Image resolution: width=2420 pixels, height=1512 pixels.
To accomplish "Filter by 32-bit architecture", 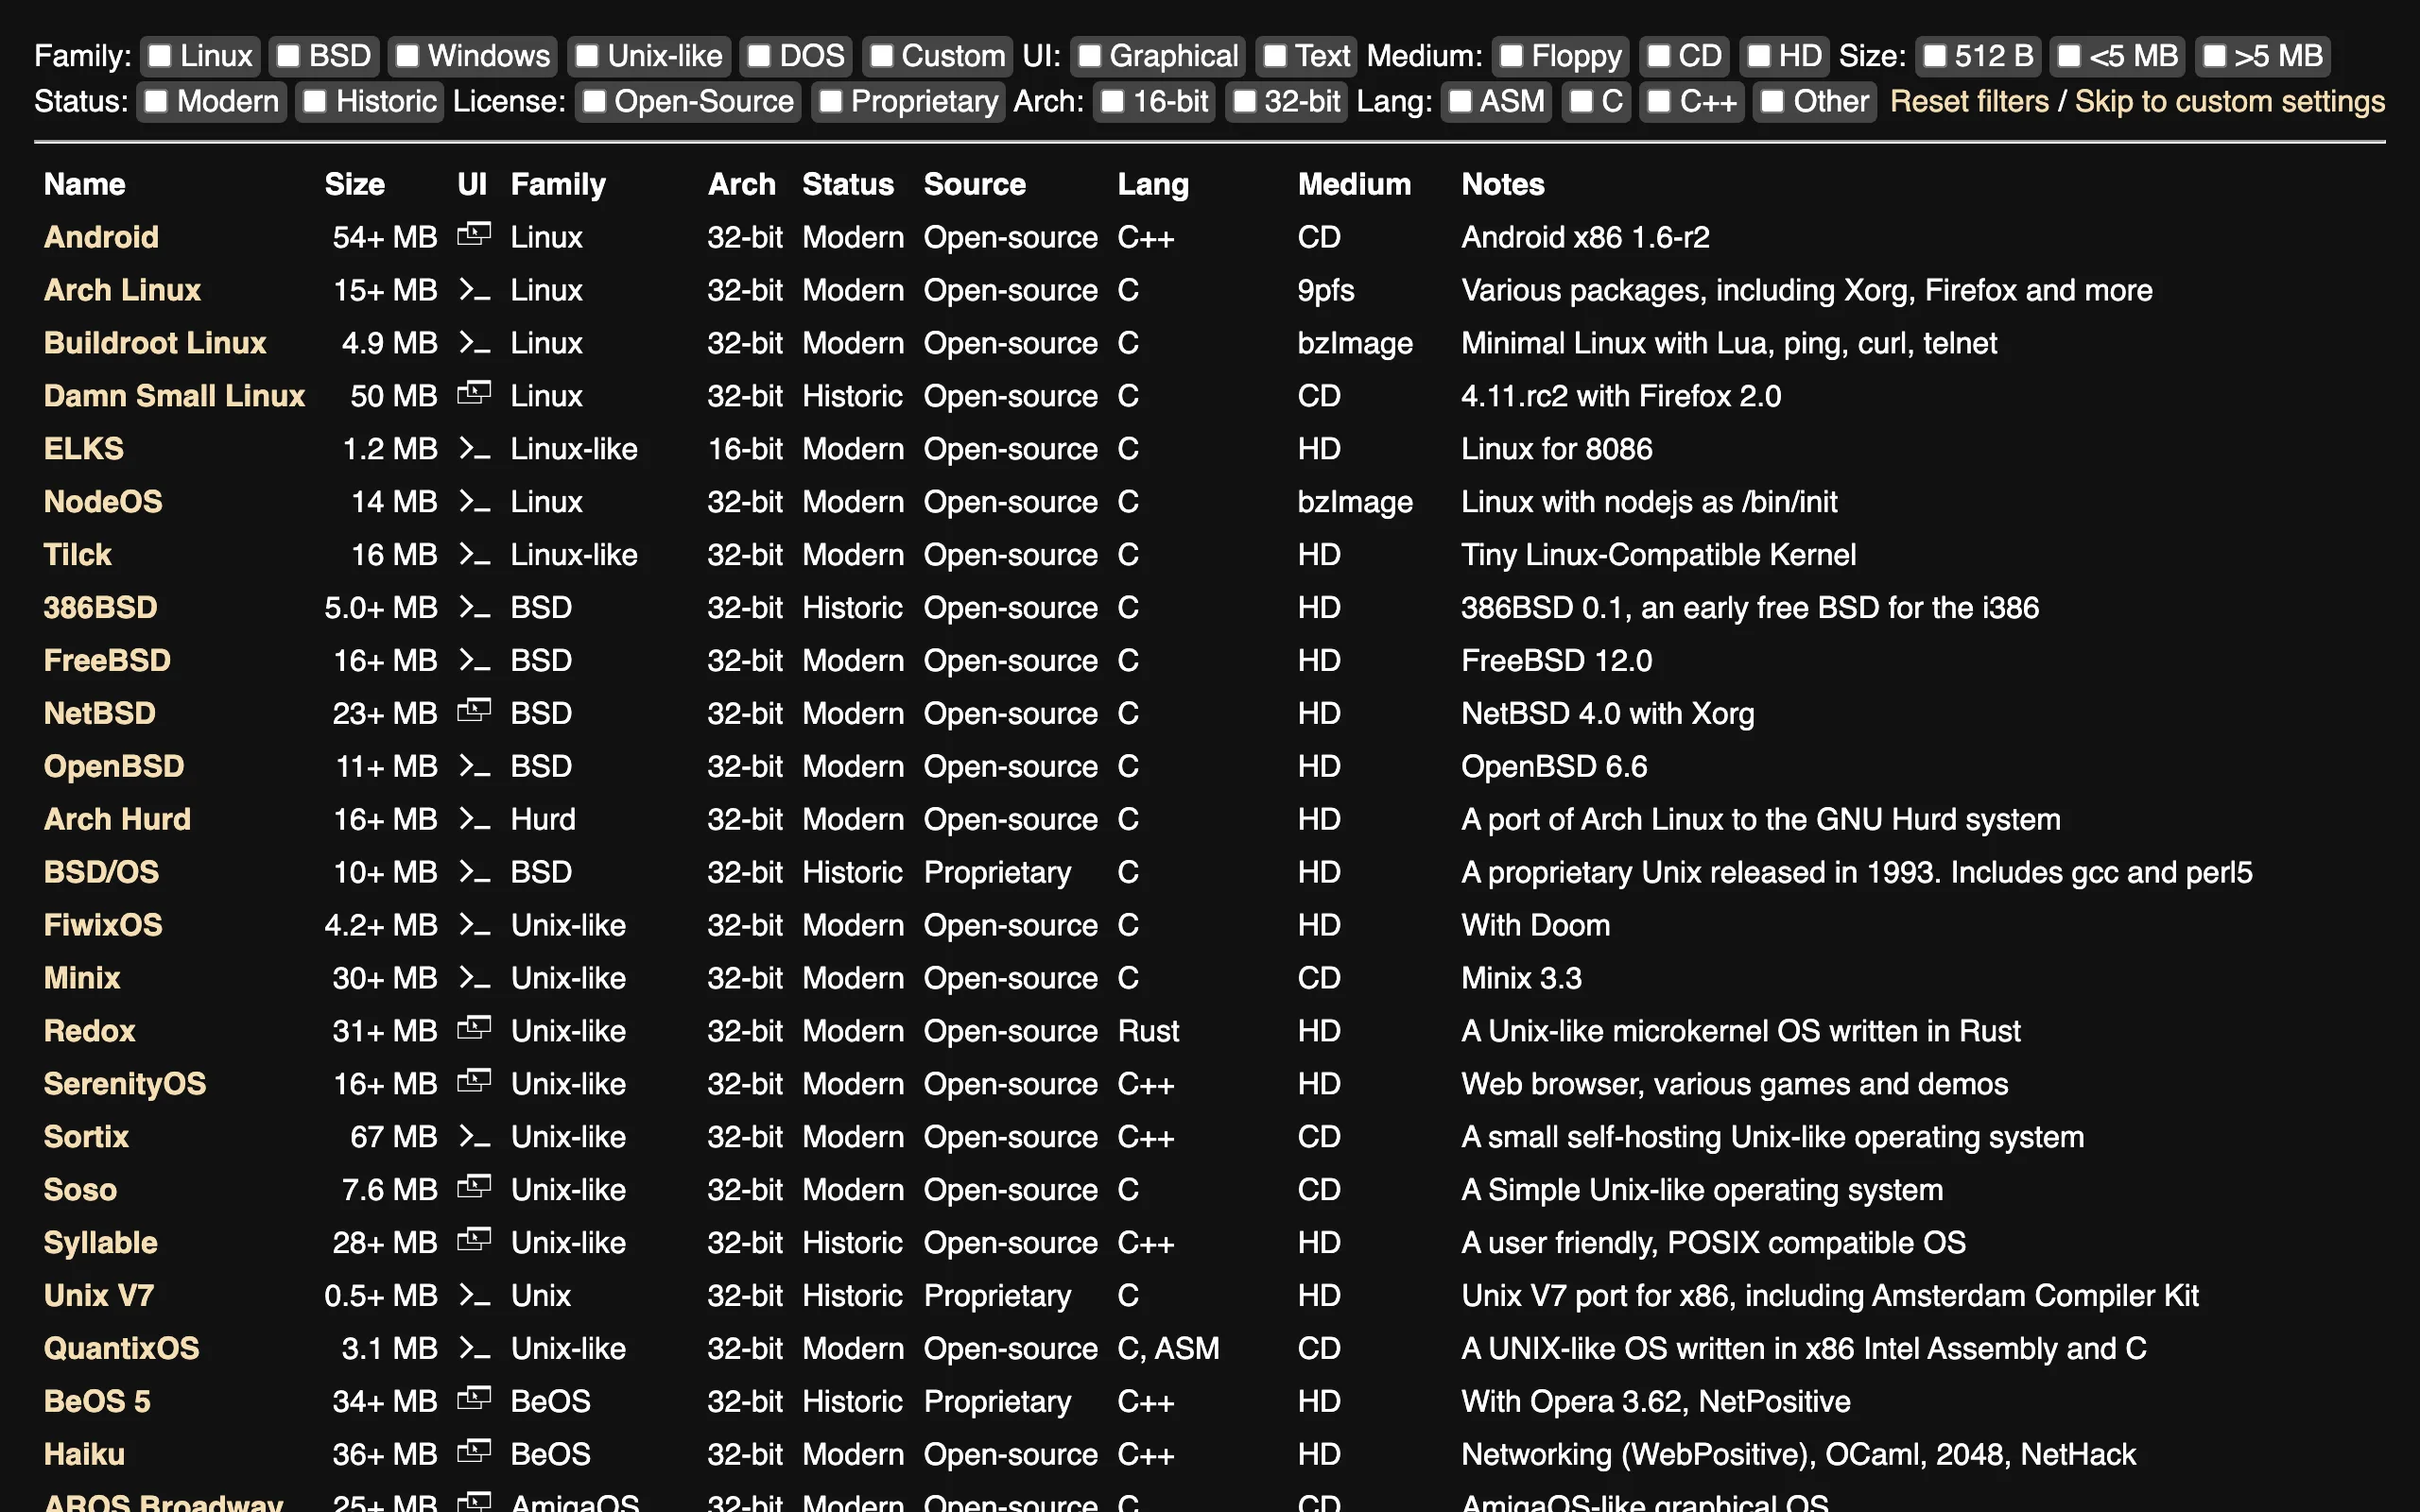I will tap(1244, 101).
